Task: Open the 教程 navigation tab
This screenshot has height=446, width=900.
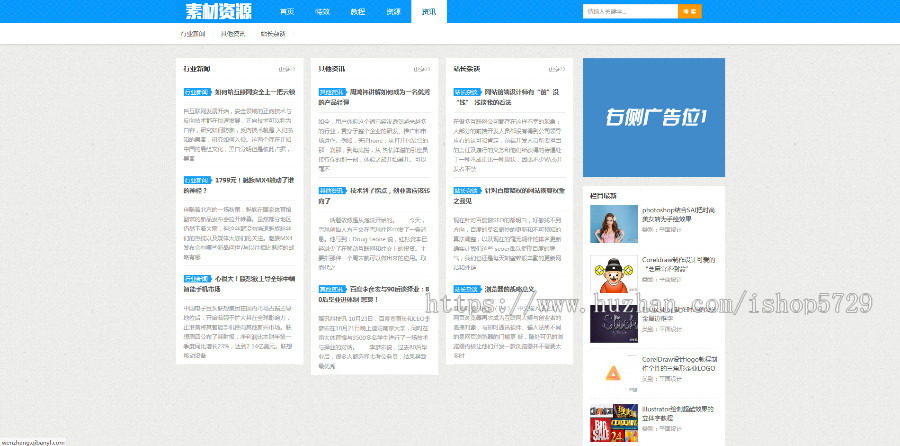Action: pos(358,12)
